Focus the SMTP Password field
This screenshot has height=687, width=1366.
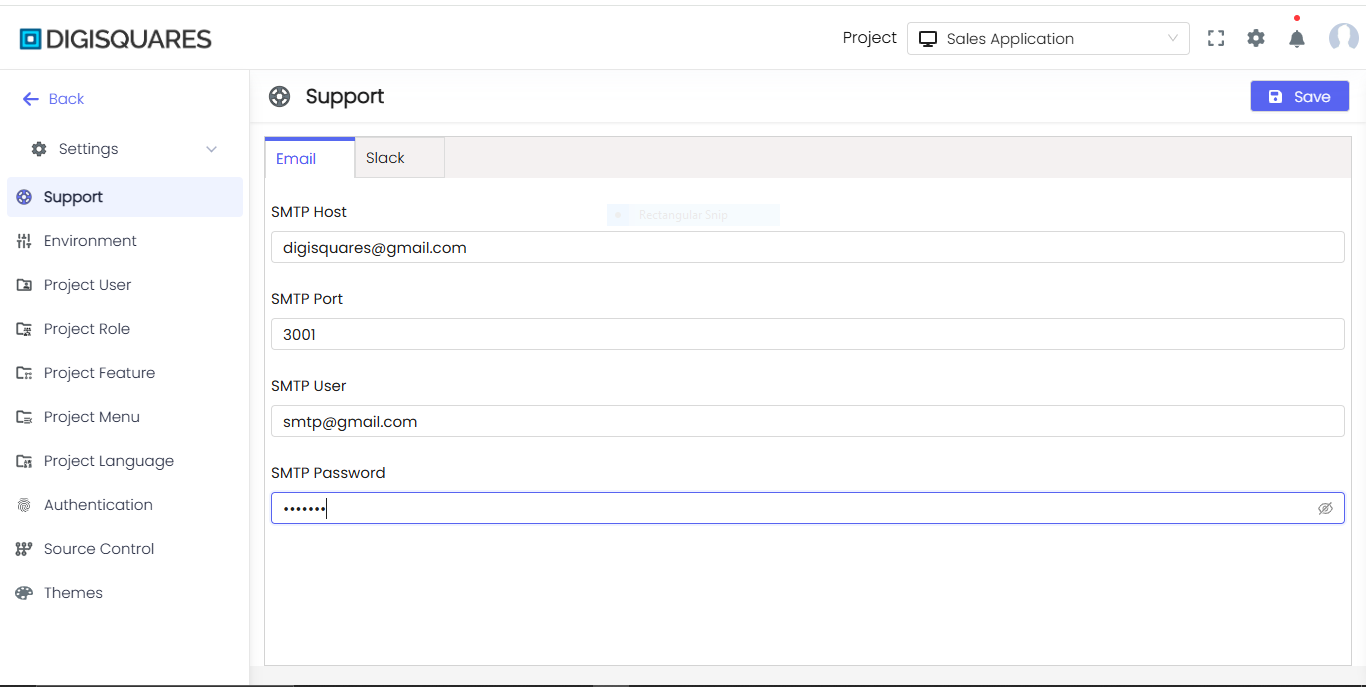tap(807, 508)
